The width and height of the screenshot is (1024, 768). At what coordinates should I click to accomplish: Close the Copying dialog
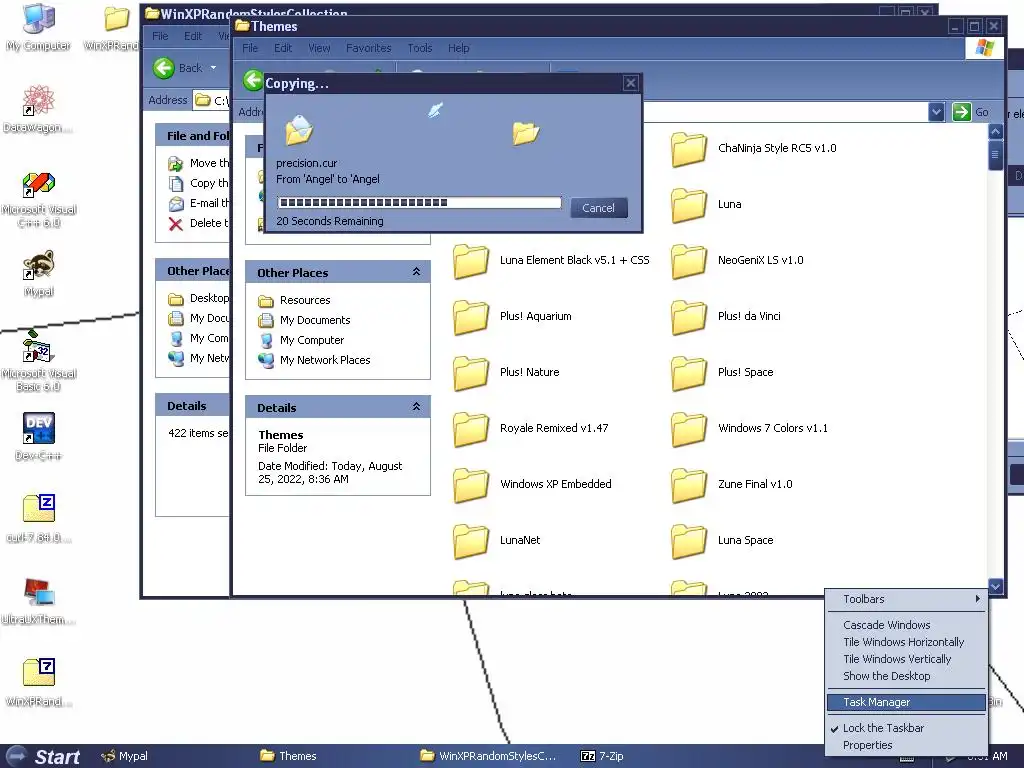point(630,83)
